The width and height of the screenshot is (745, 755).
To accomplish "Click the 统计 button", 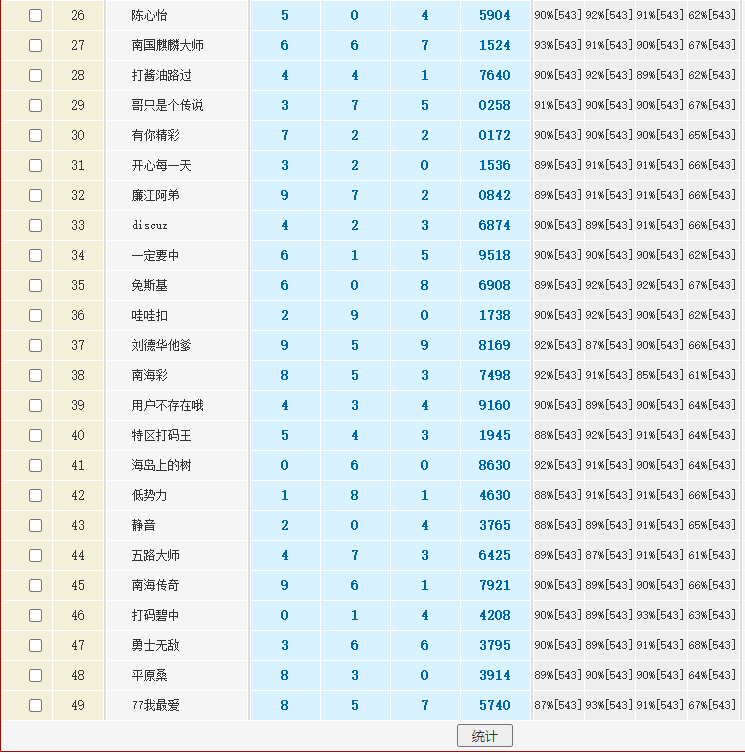I will (x=484, y=736).
